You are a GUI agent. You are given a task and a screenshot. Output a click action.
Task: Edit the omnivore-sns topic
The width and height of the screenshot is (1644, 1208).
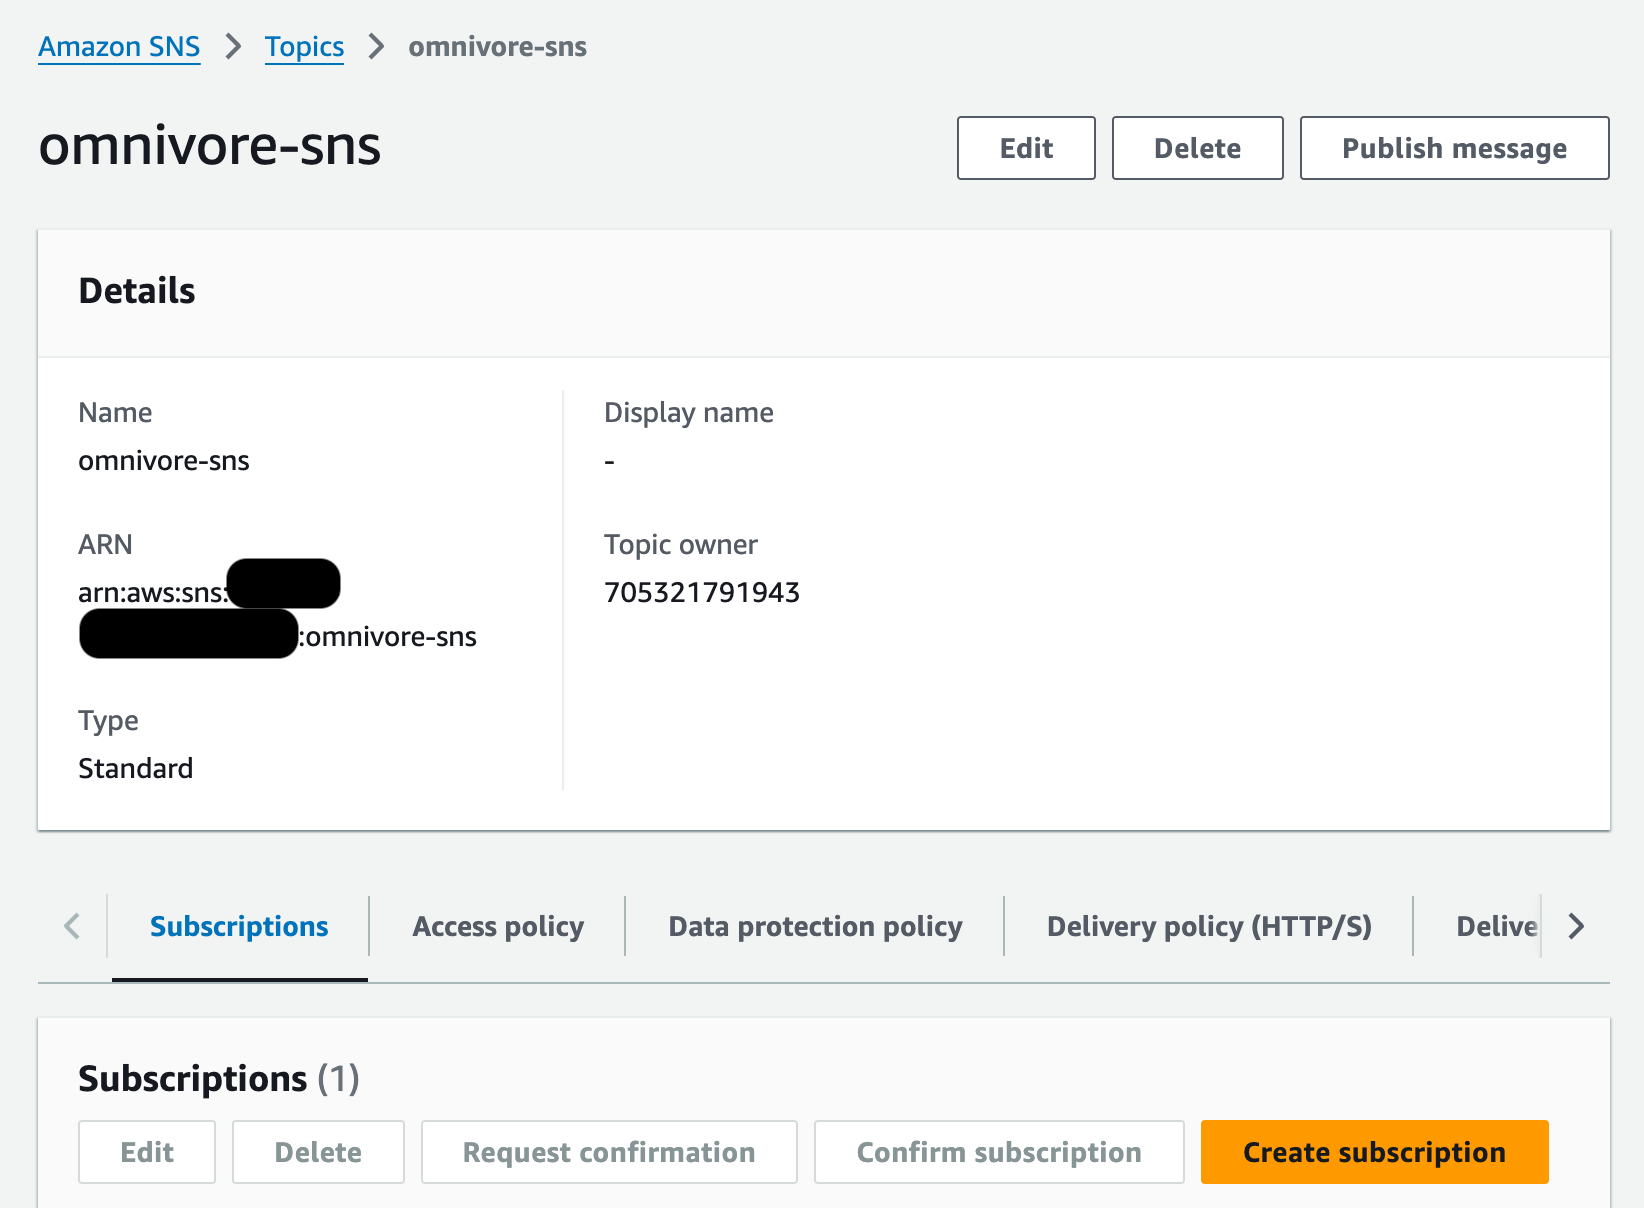(x=1025, y=148)
